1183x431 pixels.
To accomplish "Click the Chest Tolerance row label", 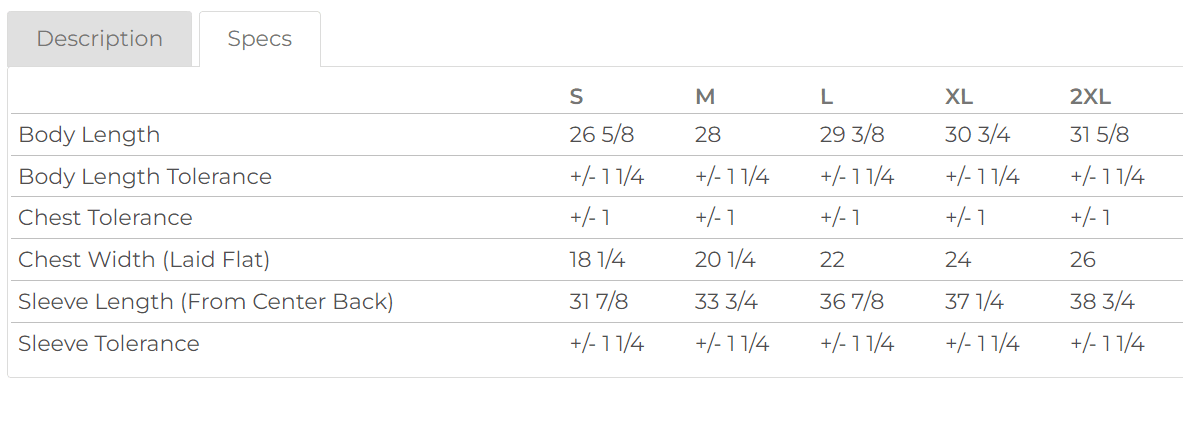I will click(105, 218).
